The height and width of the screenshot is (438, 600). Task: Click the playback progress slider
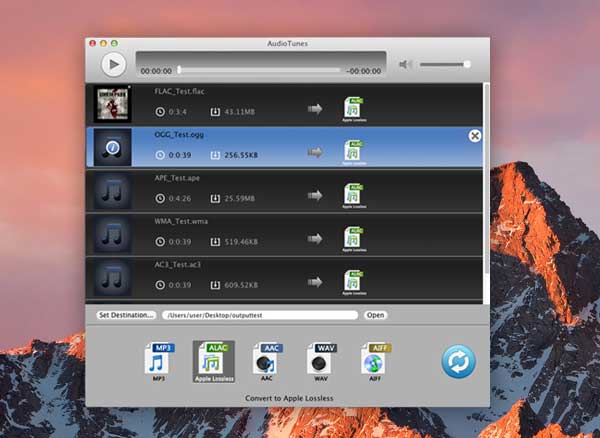(259, 70)
